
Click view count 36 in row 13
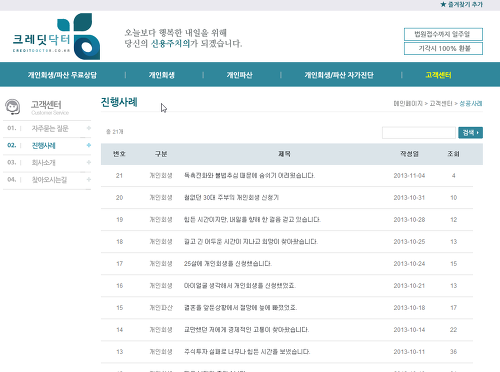point(453,352)
